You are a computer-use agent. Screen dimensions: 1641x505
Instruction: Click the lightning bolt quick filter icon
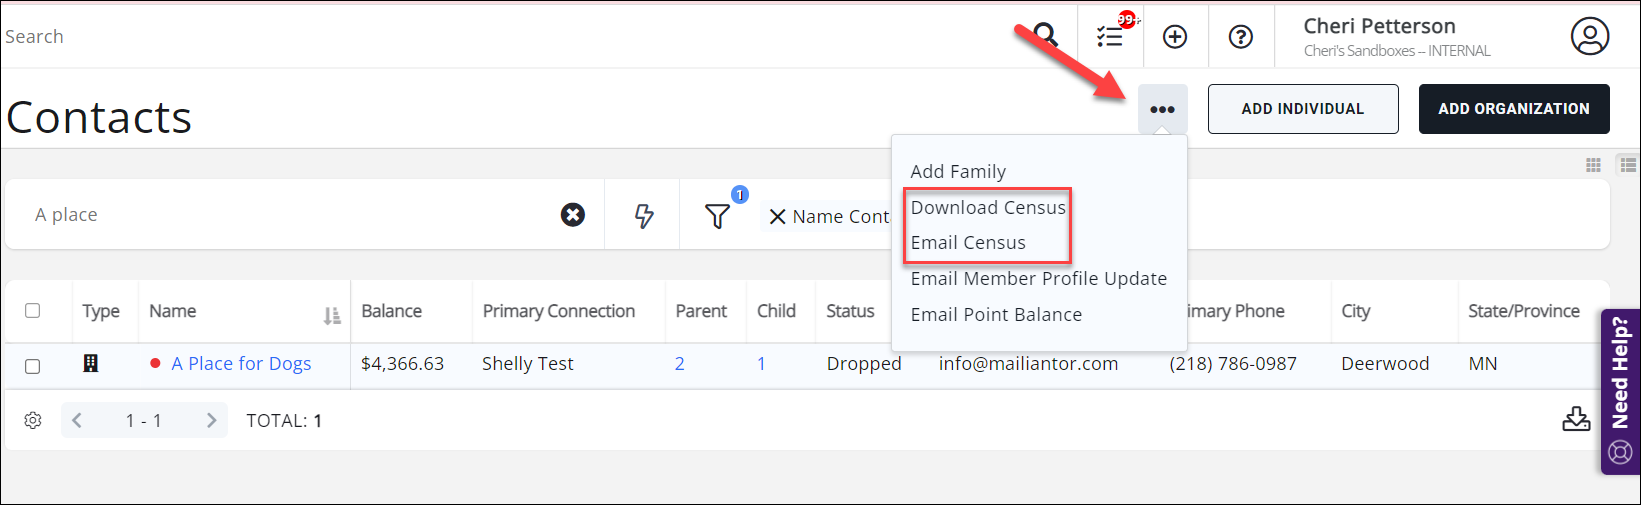[x=644, y=215]
